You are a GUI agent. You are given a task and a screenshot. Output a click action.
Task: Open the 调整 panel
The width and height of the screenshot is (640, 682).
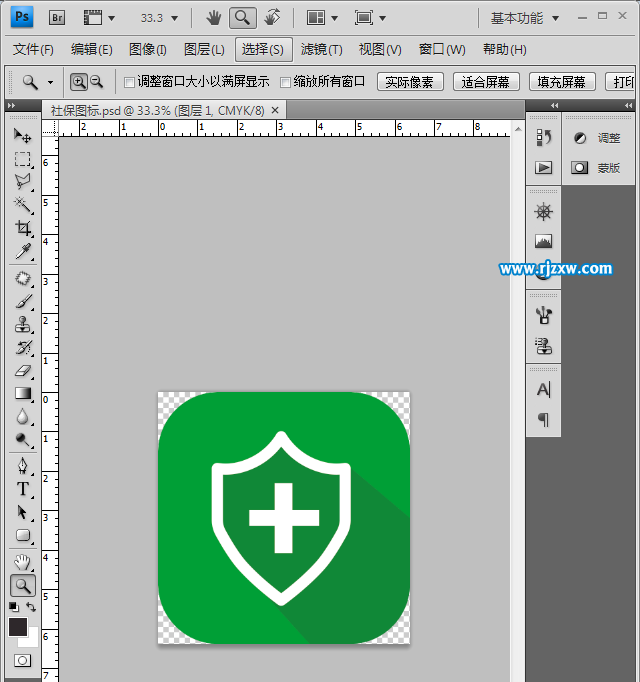pyautogui.click(x=598, y=138)
